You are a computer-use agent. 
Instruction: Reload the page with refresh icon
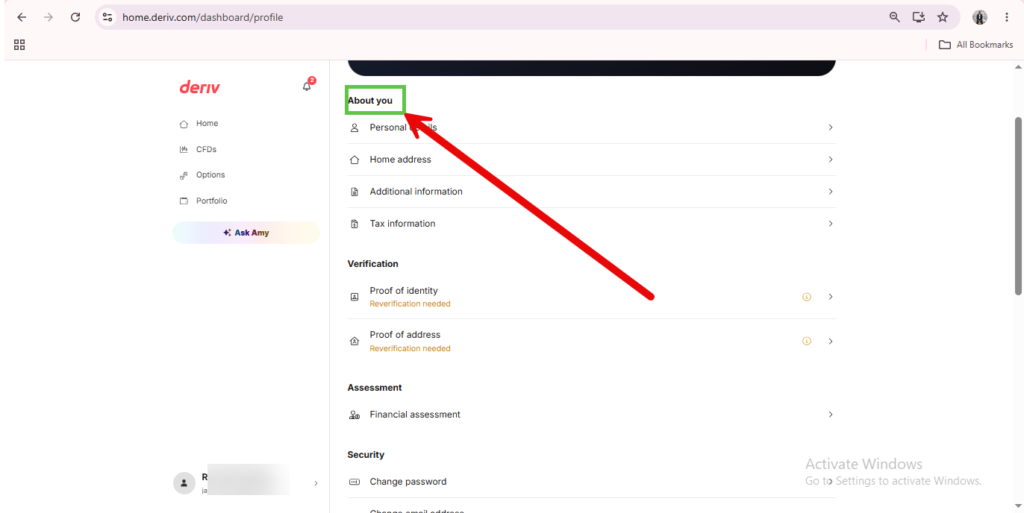tap(75, 18)
